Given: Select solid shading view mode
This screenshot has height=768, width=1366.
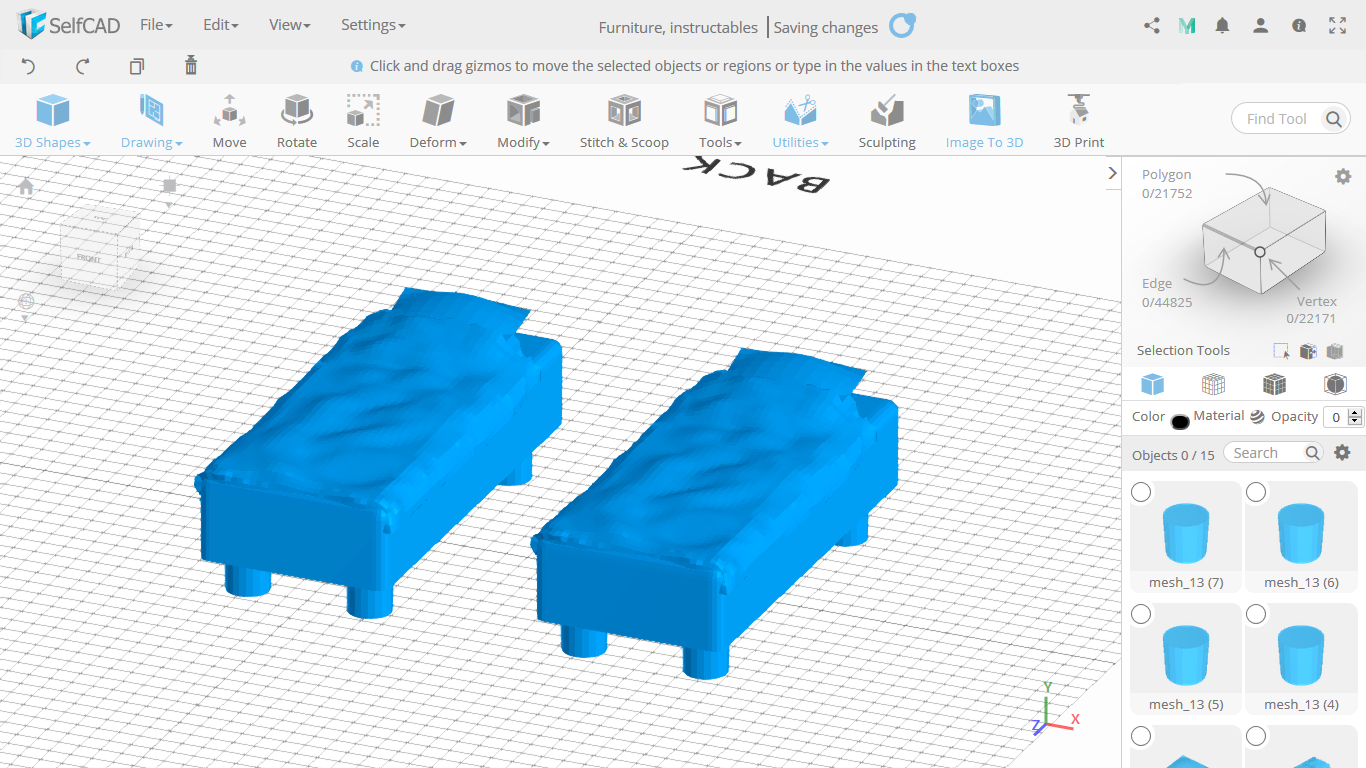Looking at the screenshot, I should point(1153,384).
